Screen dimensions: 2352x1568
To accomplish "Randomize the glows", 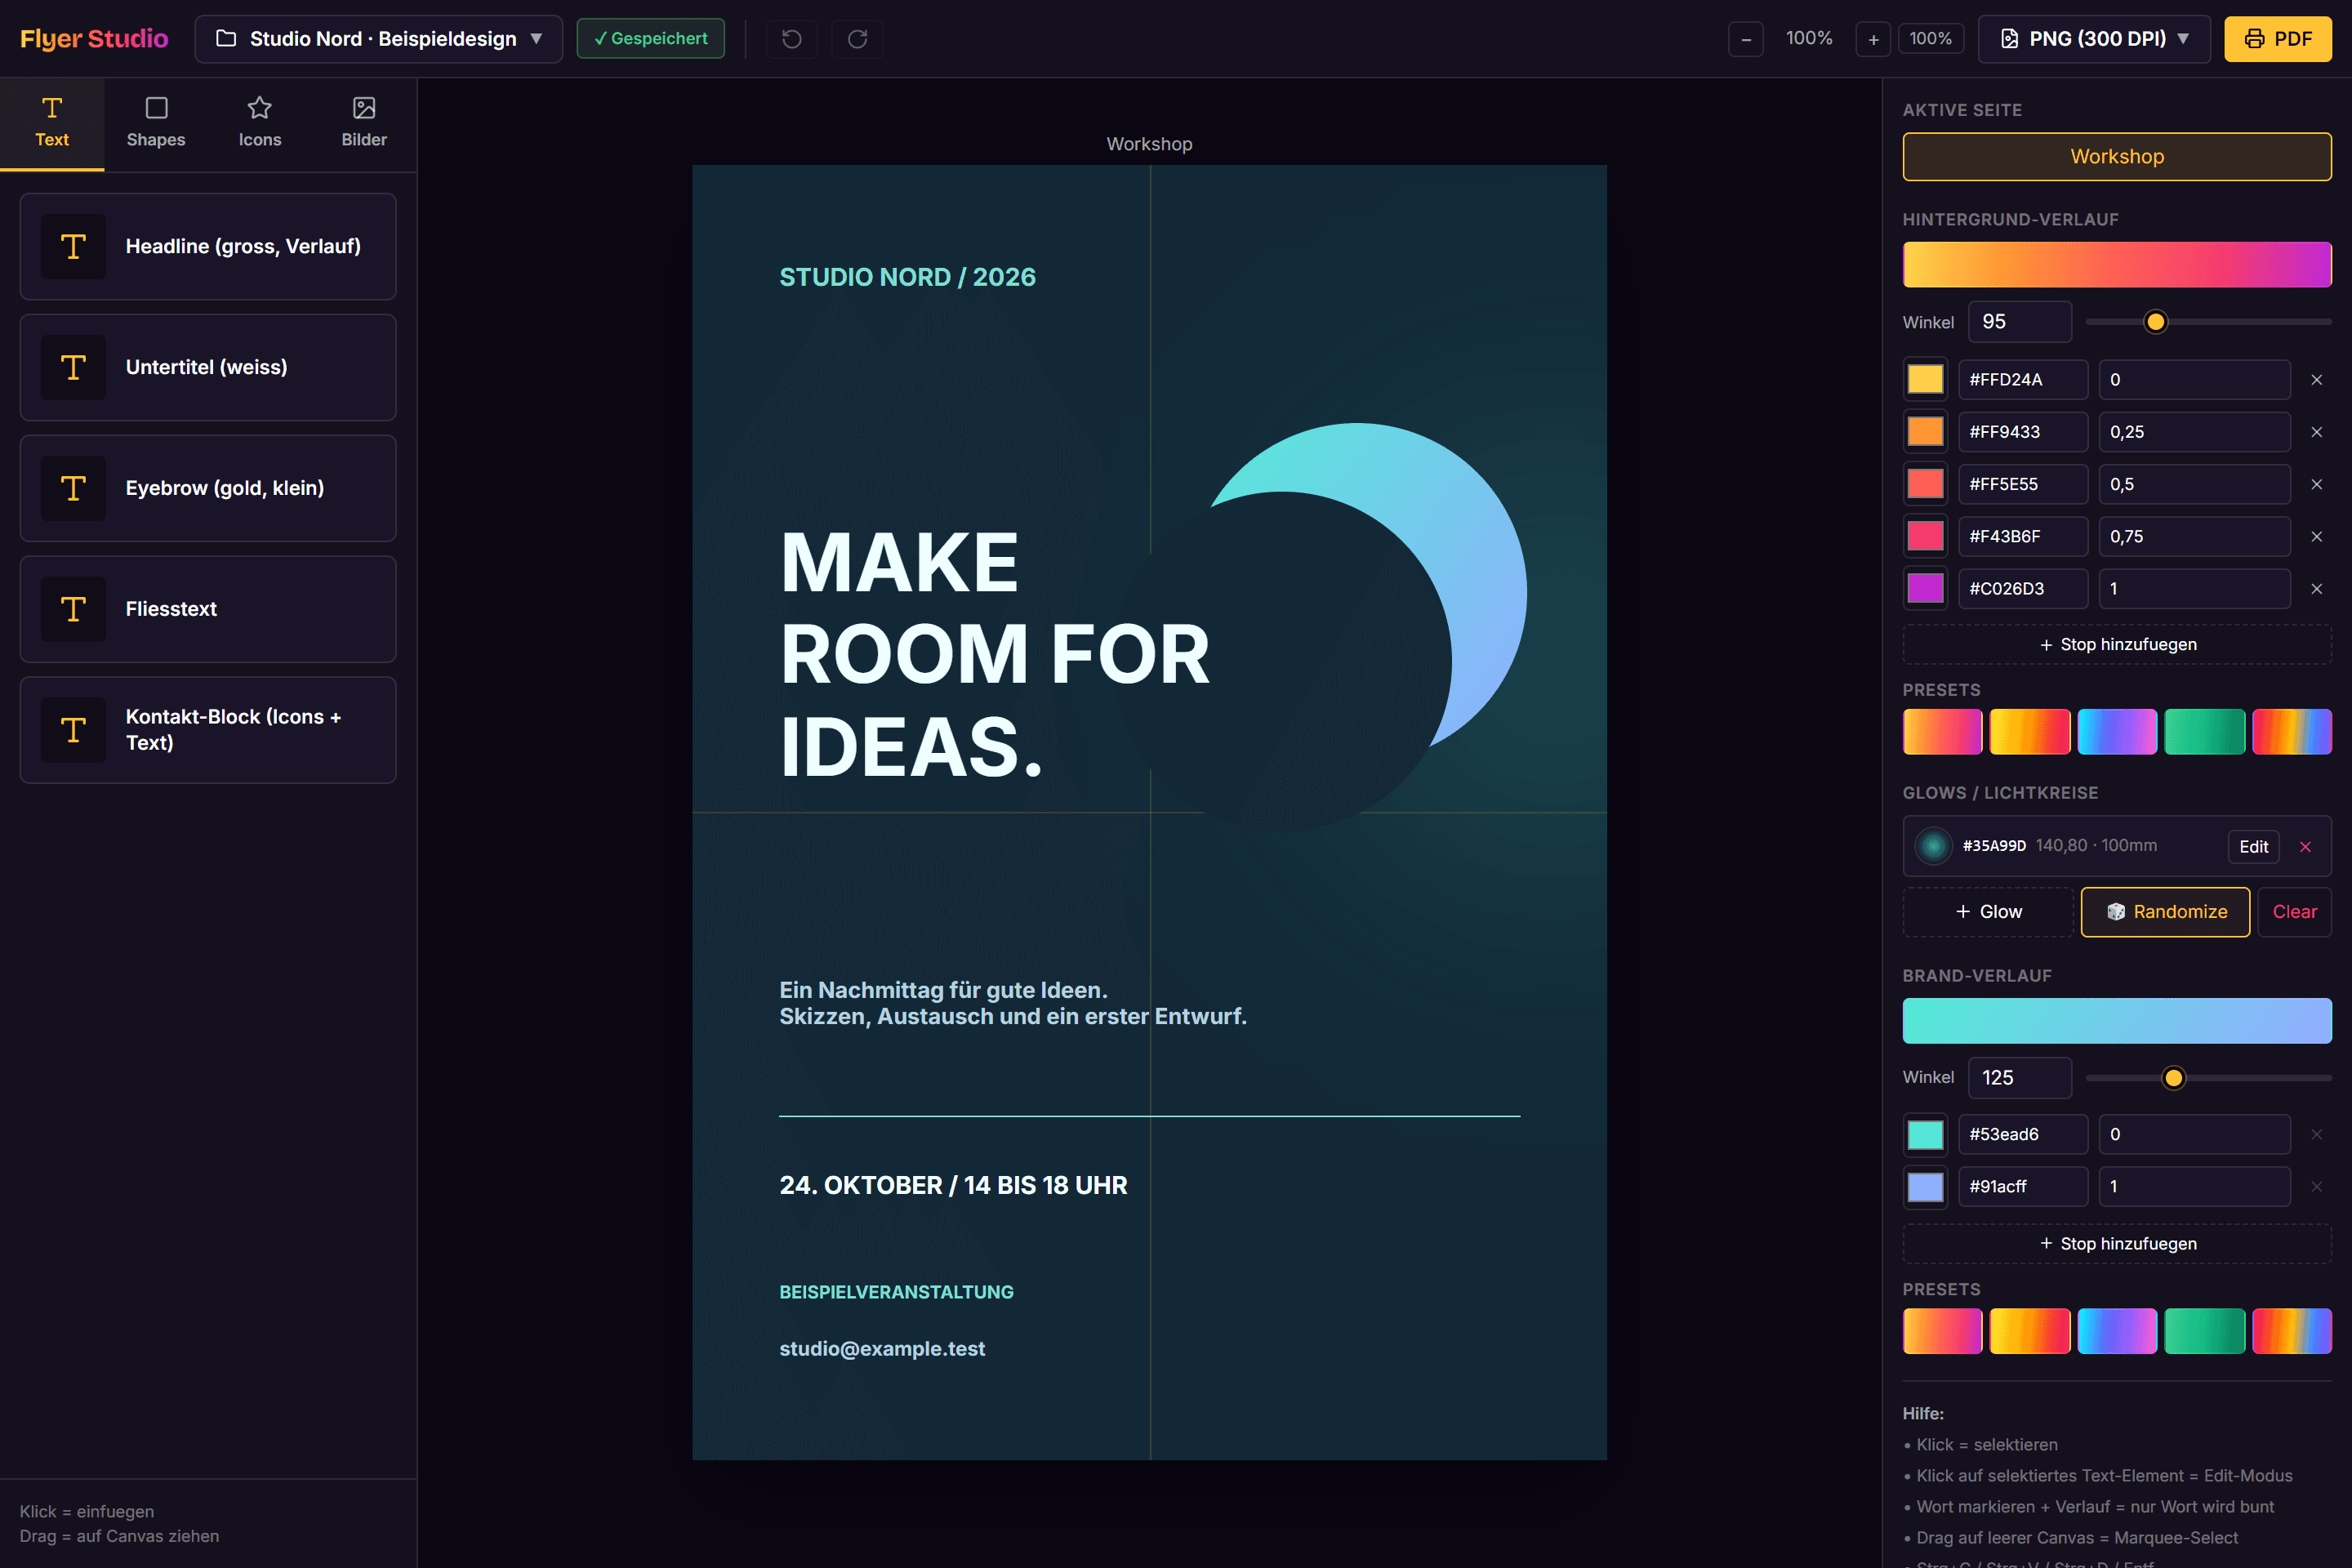I will [x=2165, y=912].
